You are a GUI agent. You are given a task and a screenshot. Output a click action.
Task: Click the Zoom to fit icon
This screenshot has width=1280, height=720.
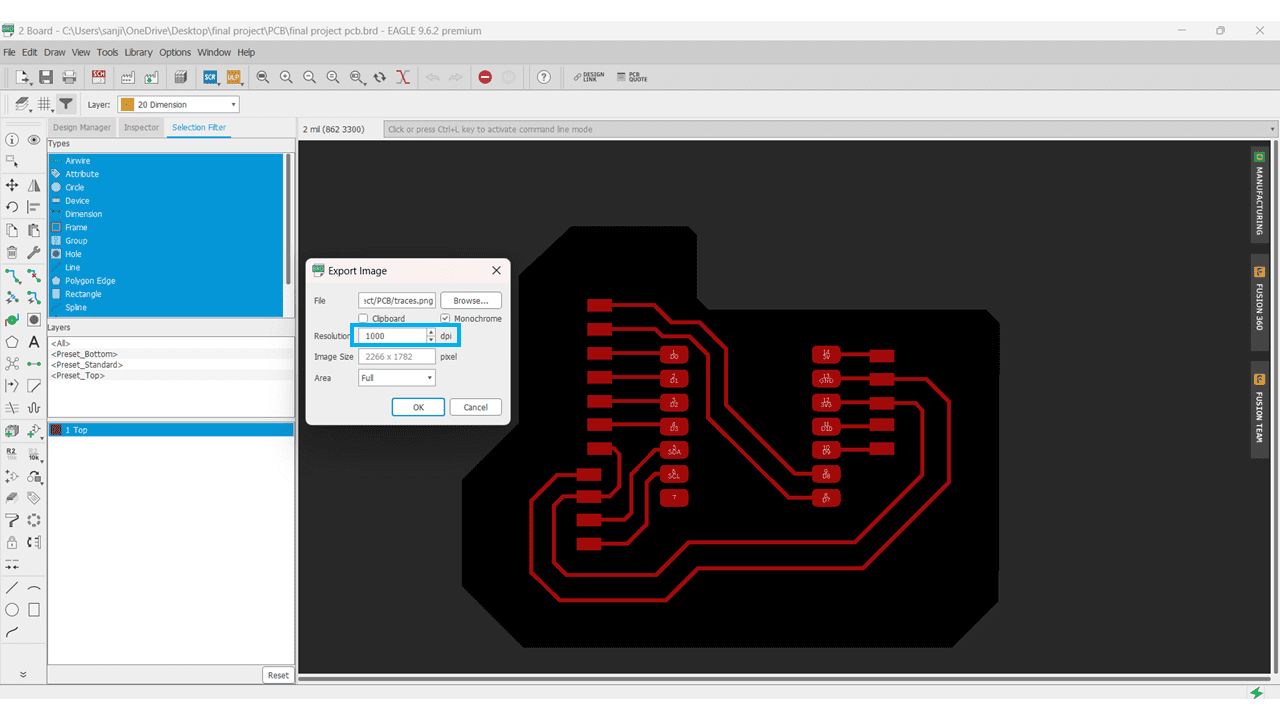pos(263,77)
